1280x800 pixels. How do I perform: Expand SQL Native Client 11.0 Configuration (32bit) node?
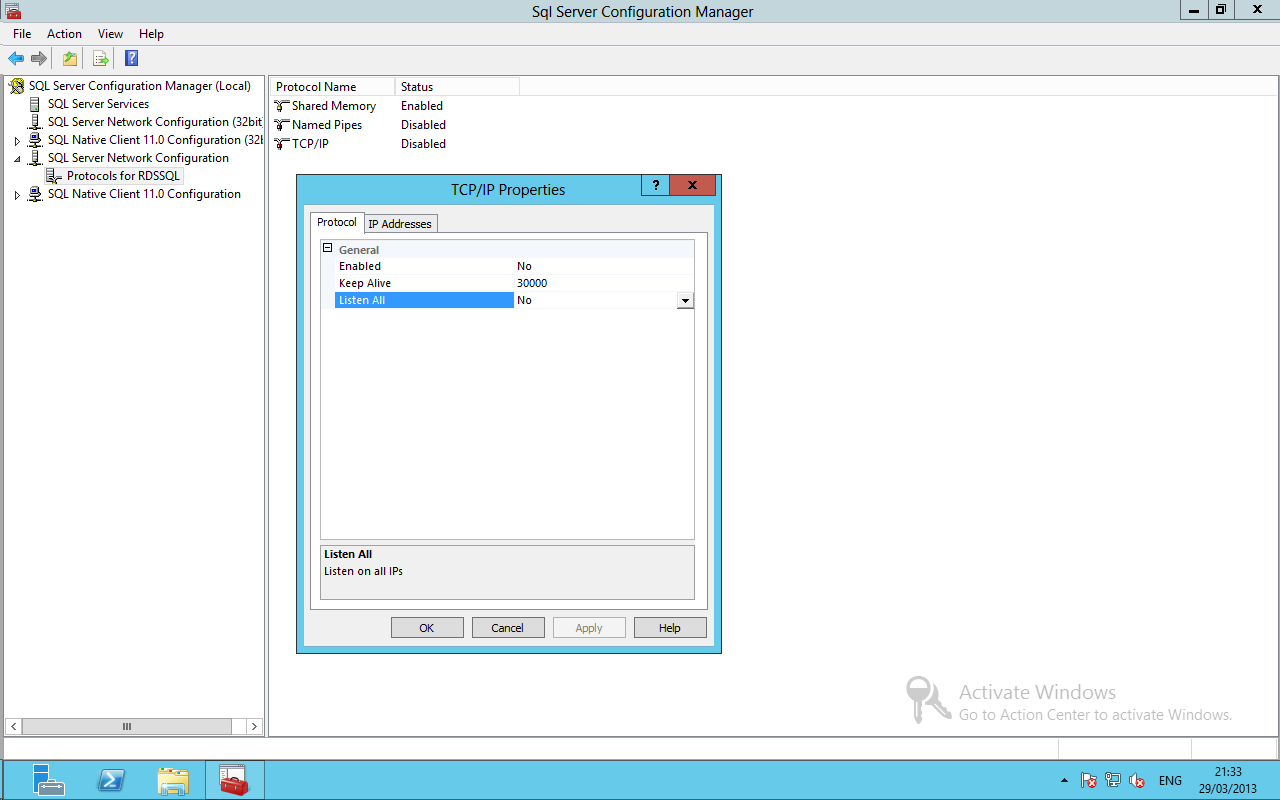tap(17, 141)
